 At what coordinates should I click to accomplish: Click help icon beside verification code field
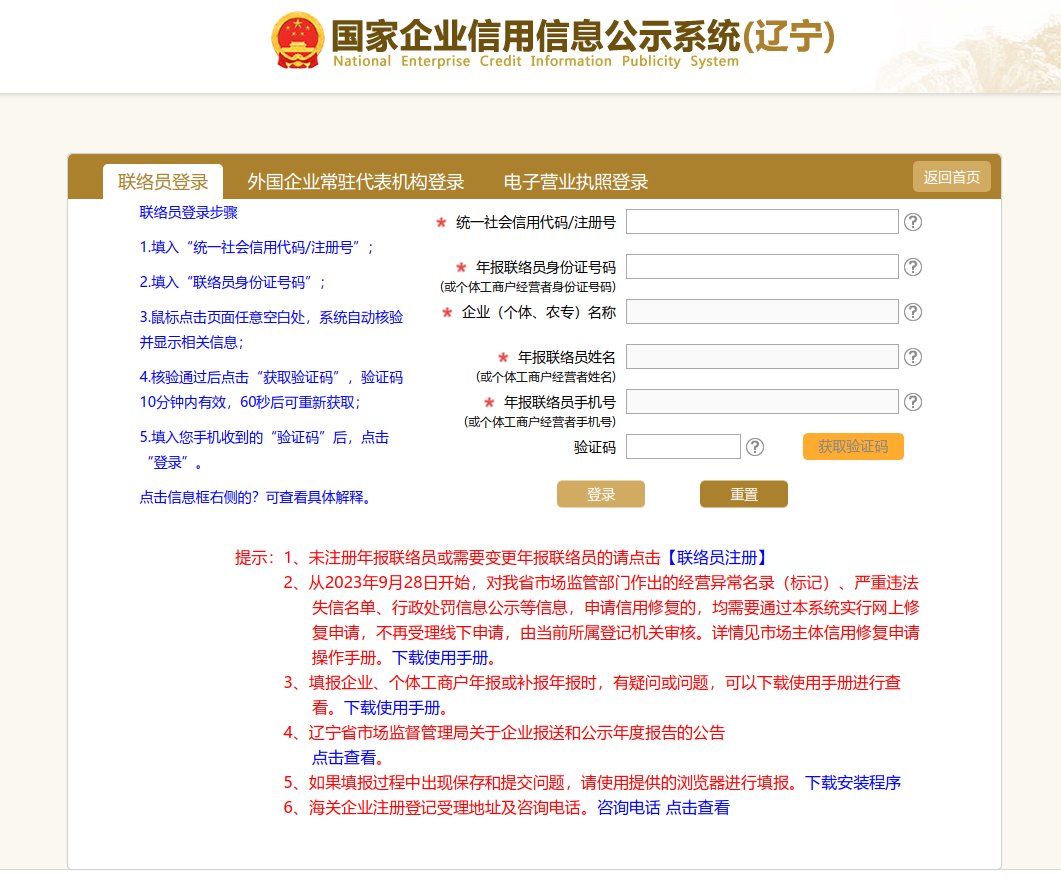755,447
